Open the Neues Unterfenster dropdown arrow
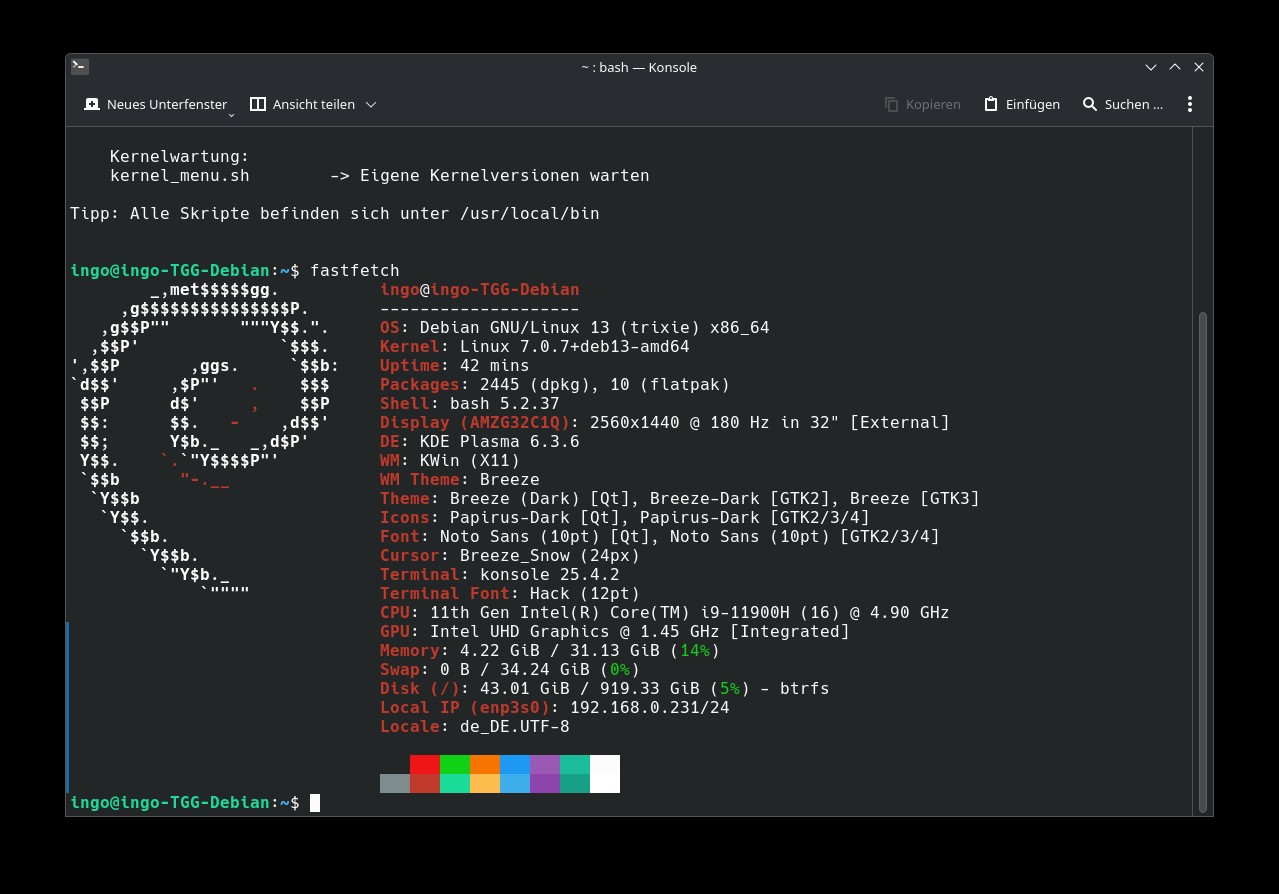The image size is (1279, 894). coord(232,115)
